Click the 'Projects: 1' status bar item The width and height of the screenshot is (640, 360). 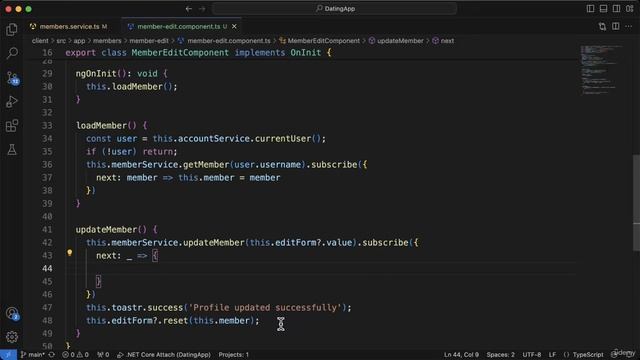coord(233,355)
